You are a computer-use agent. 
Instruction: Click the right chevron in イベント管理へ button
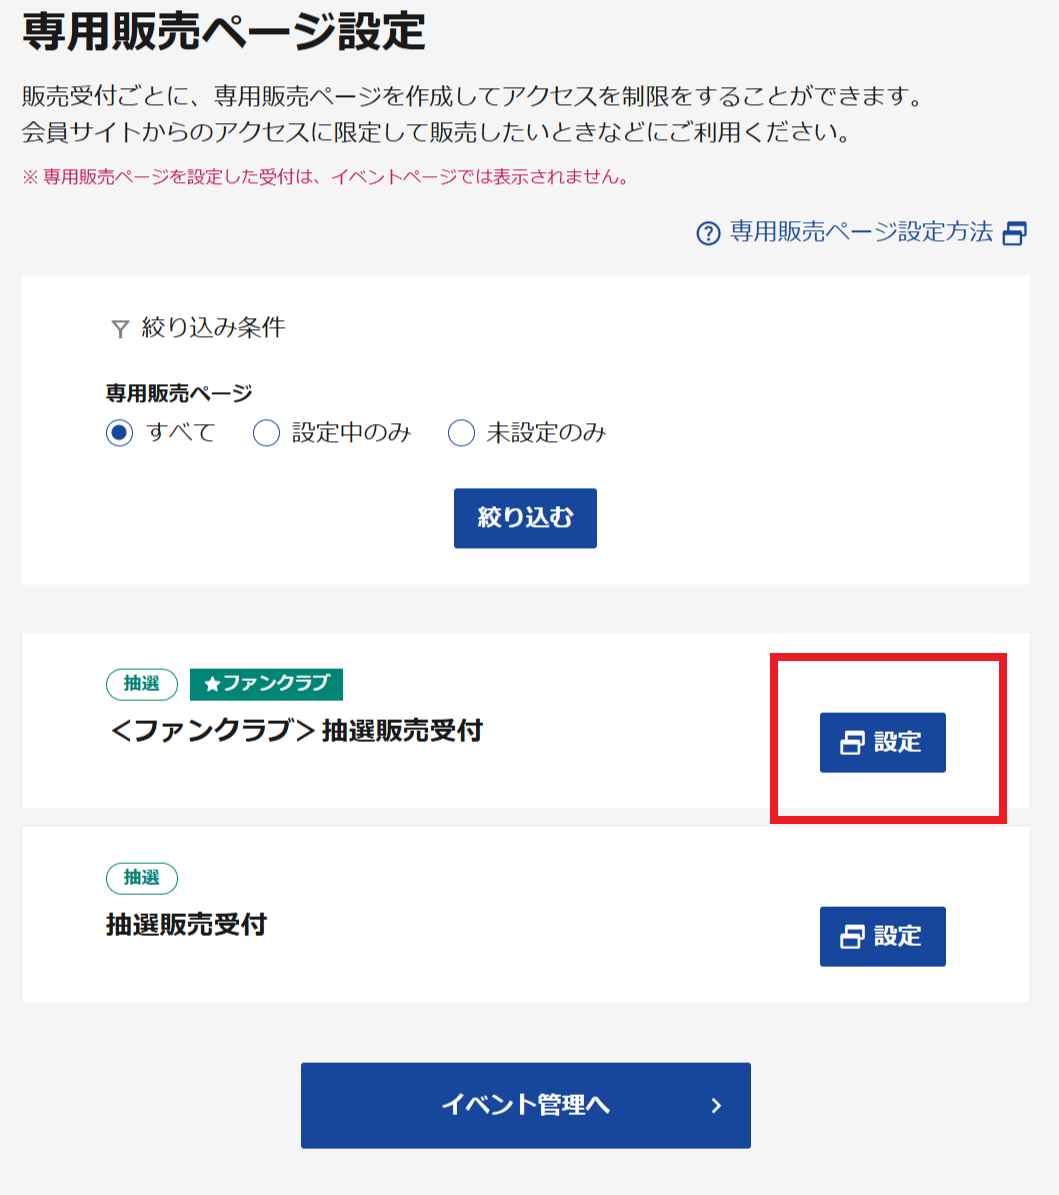pyautogui.click(x=714, y=1105)
